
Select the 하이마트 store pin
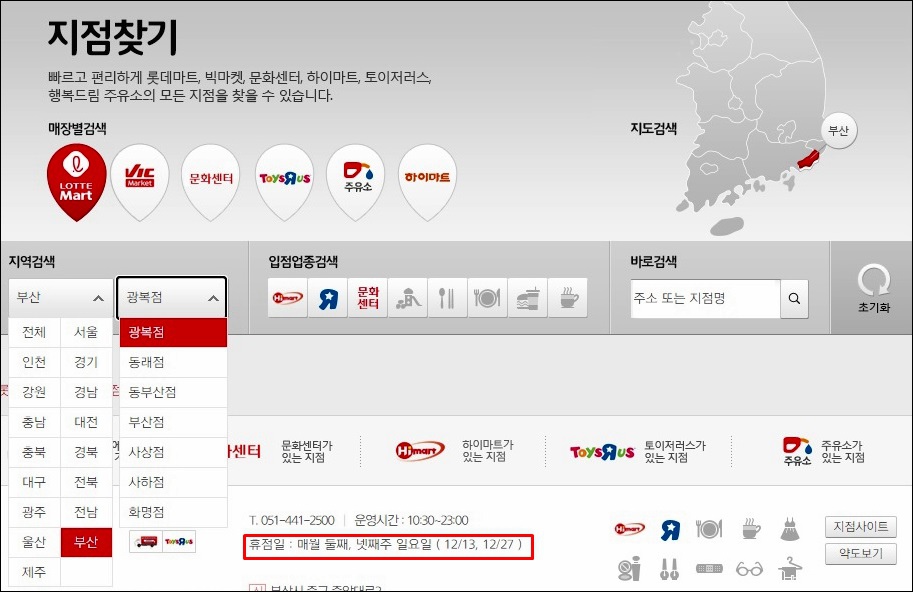(x=427, y=182)
